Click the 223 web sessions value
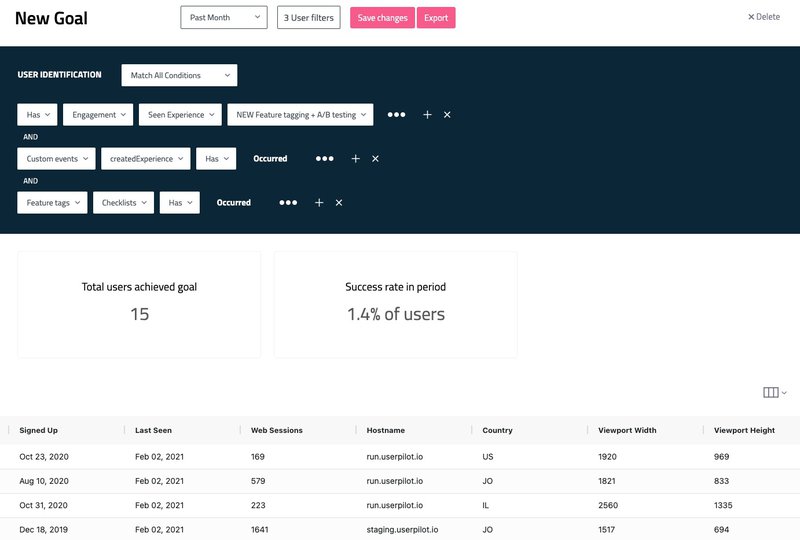This screenshot has height=540, width=800. point(258,505)
